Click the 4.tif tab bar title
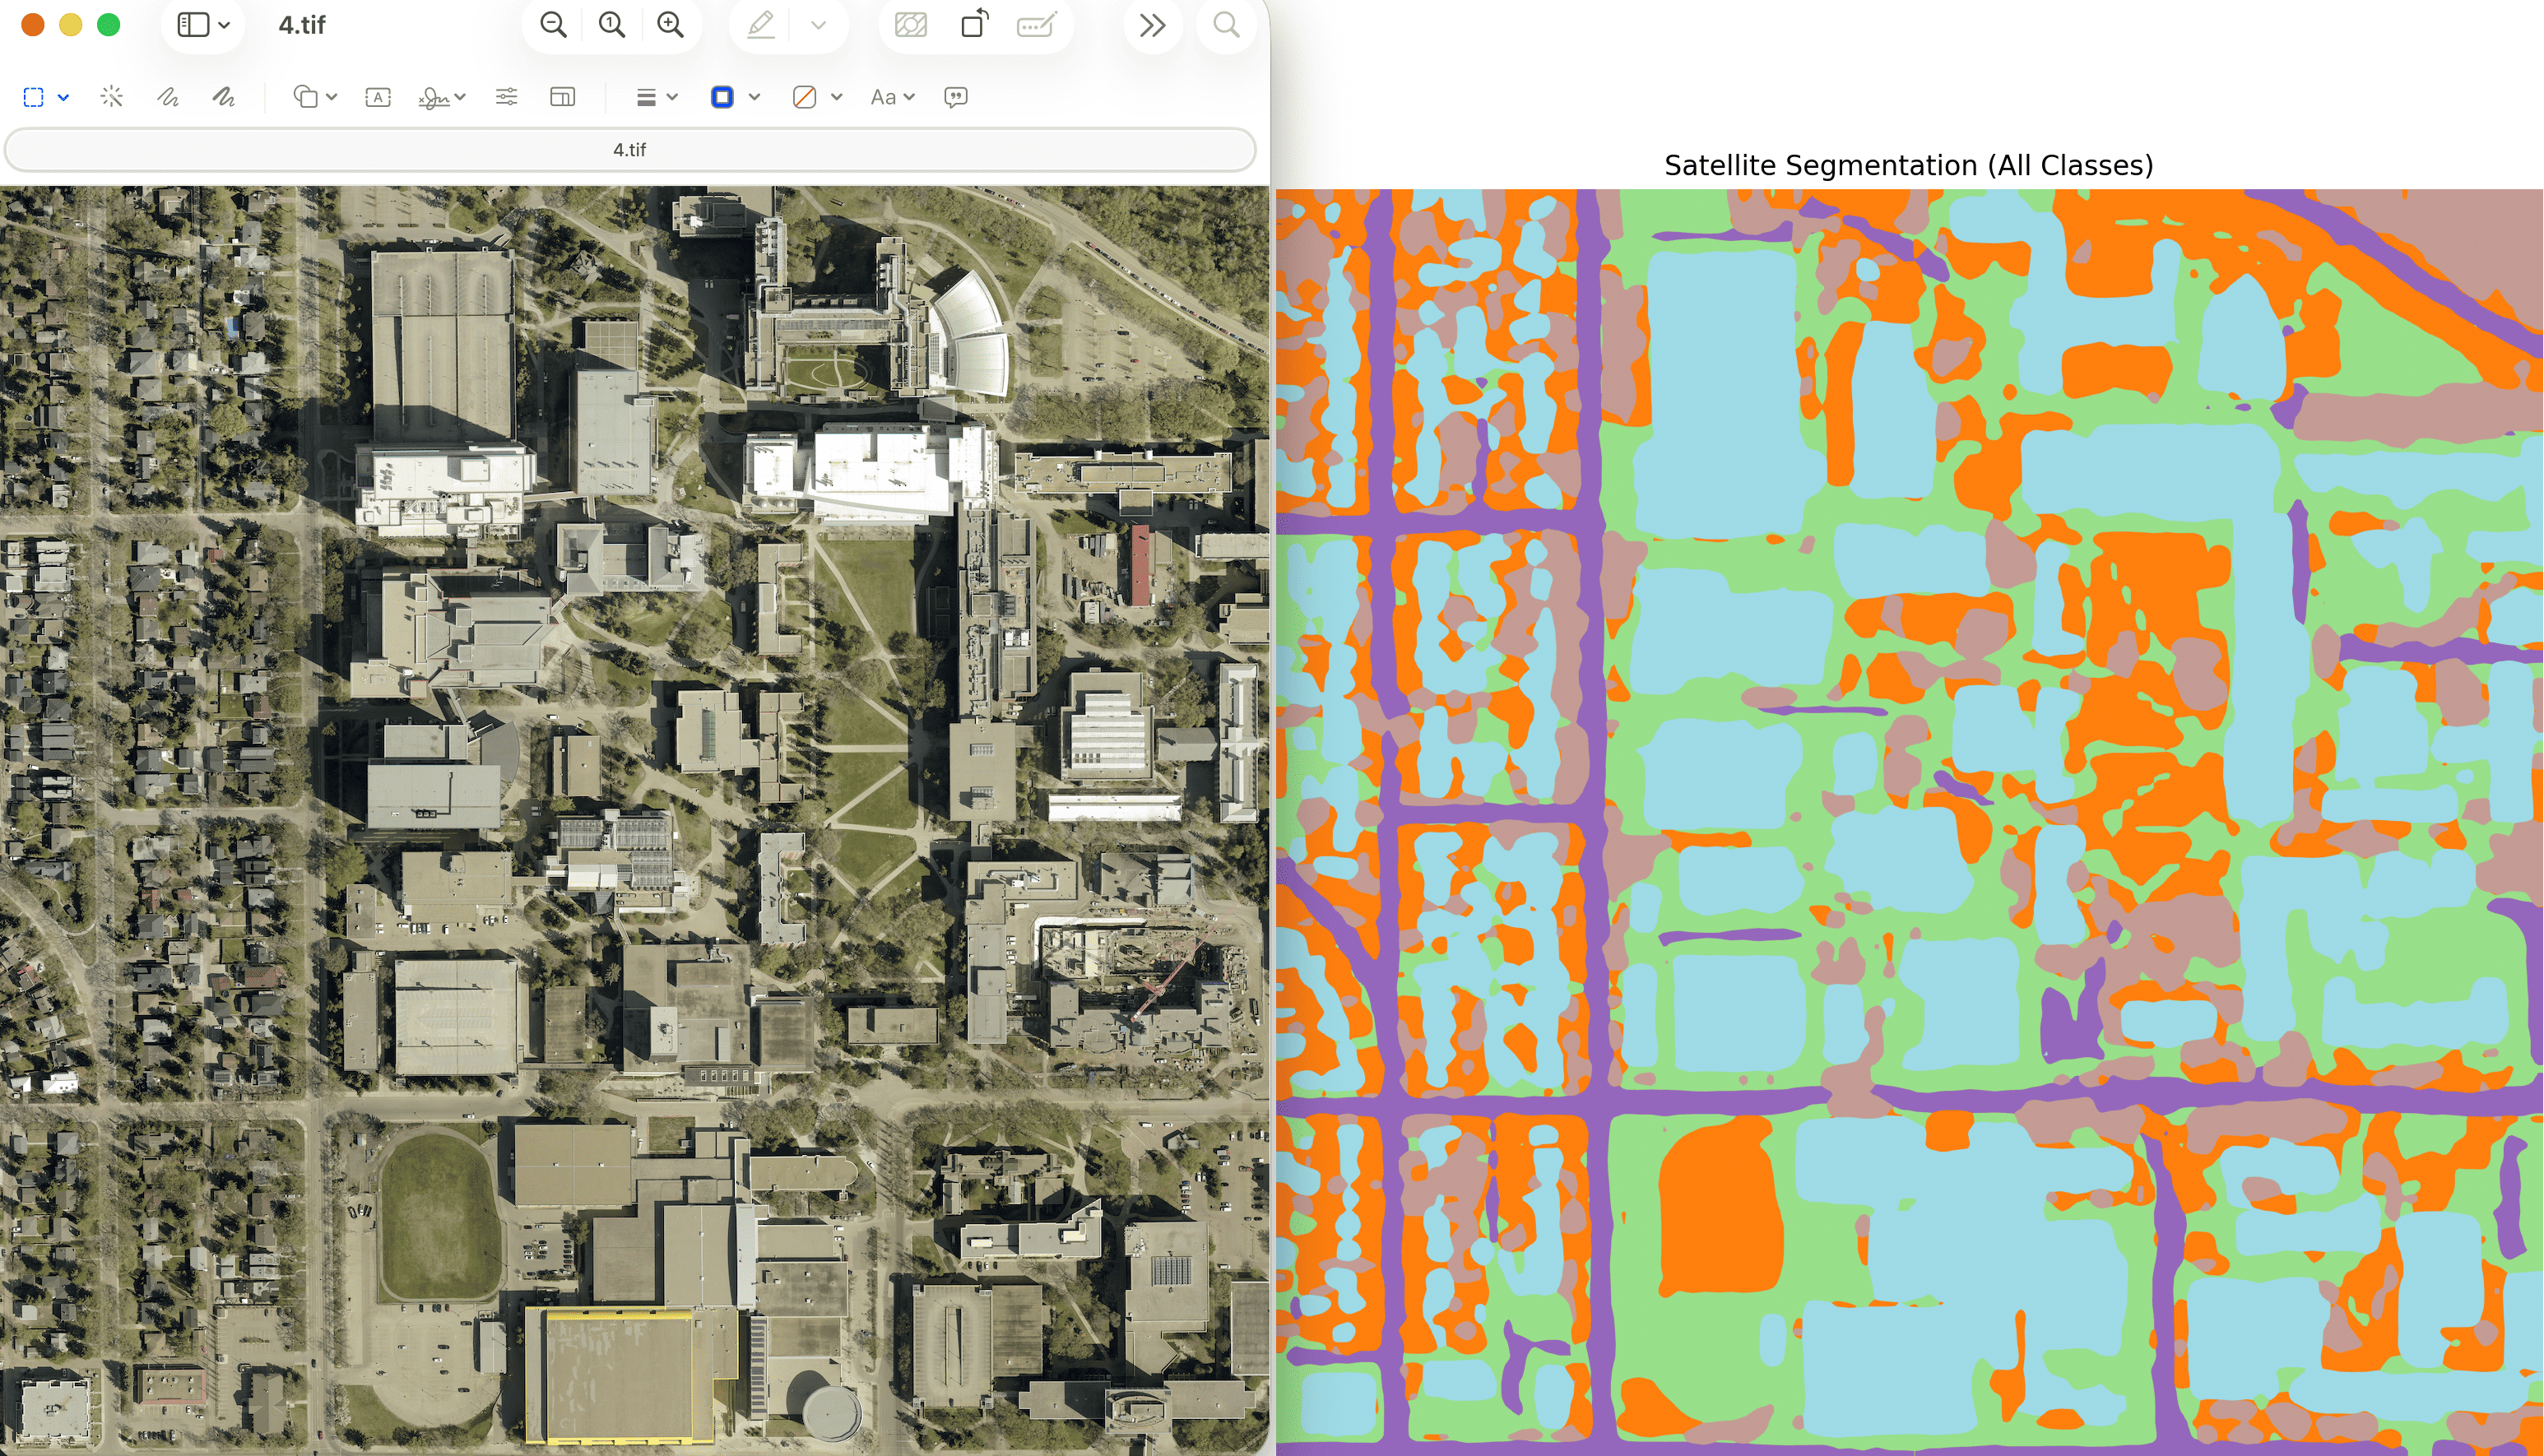Viewport: 2544px width, 1456px height. pyautogui.click(x=630, y=150)
